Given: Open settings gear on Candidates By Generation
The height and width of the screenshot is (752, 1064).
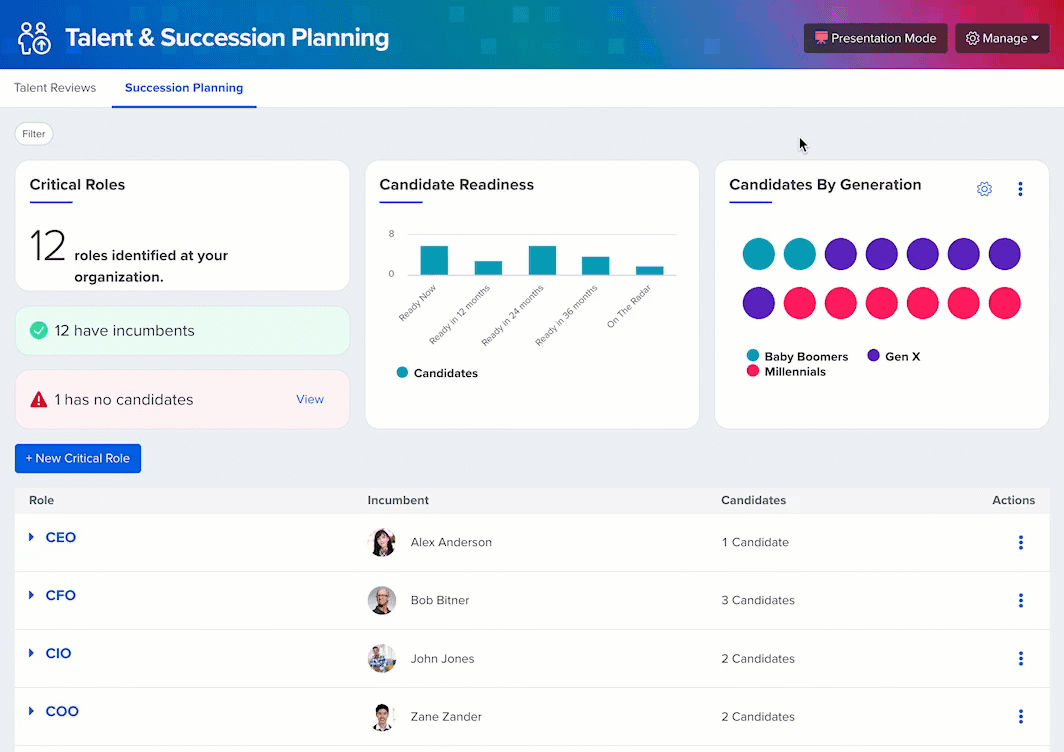Looking at the screenshot, I should (x=984, y=189).
